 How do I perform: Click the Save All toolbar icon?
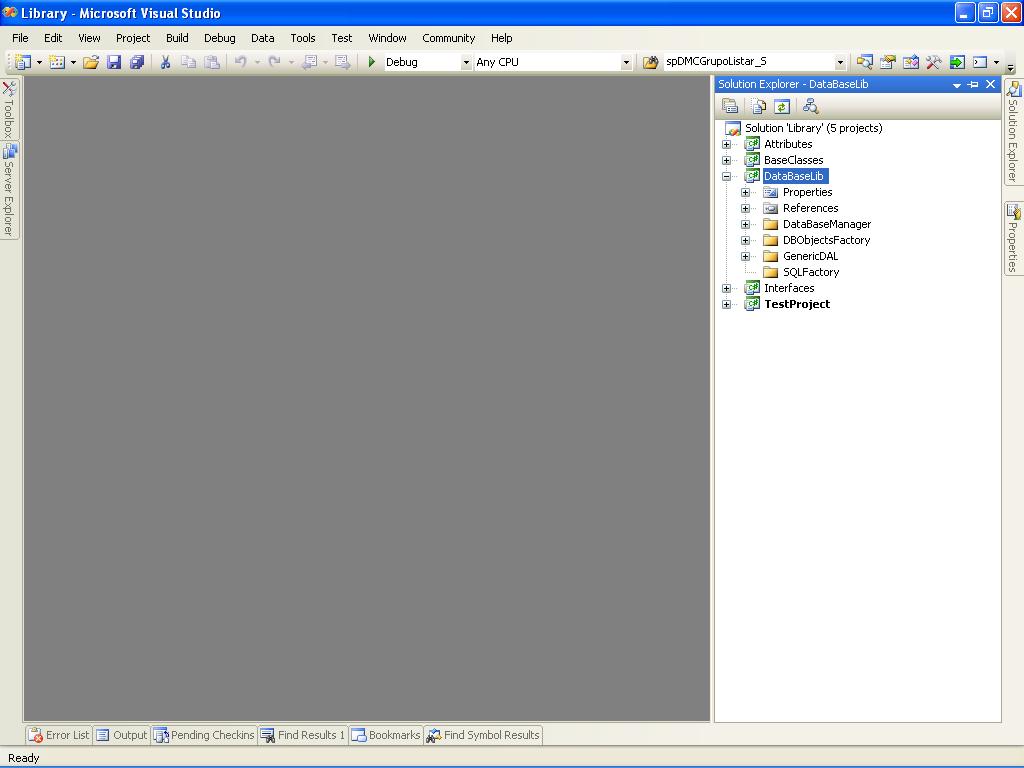(x=136, y=62)
